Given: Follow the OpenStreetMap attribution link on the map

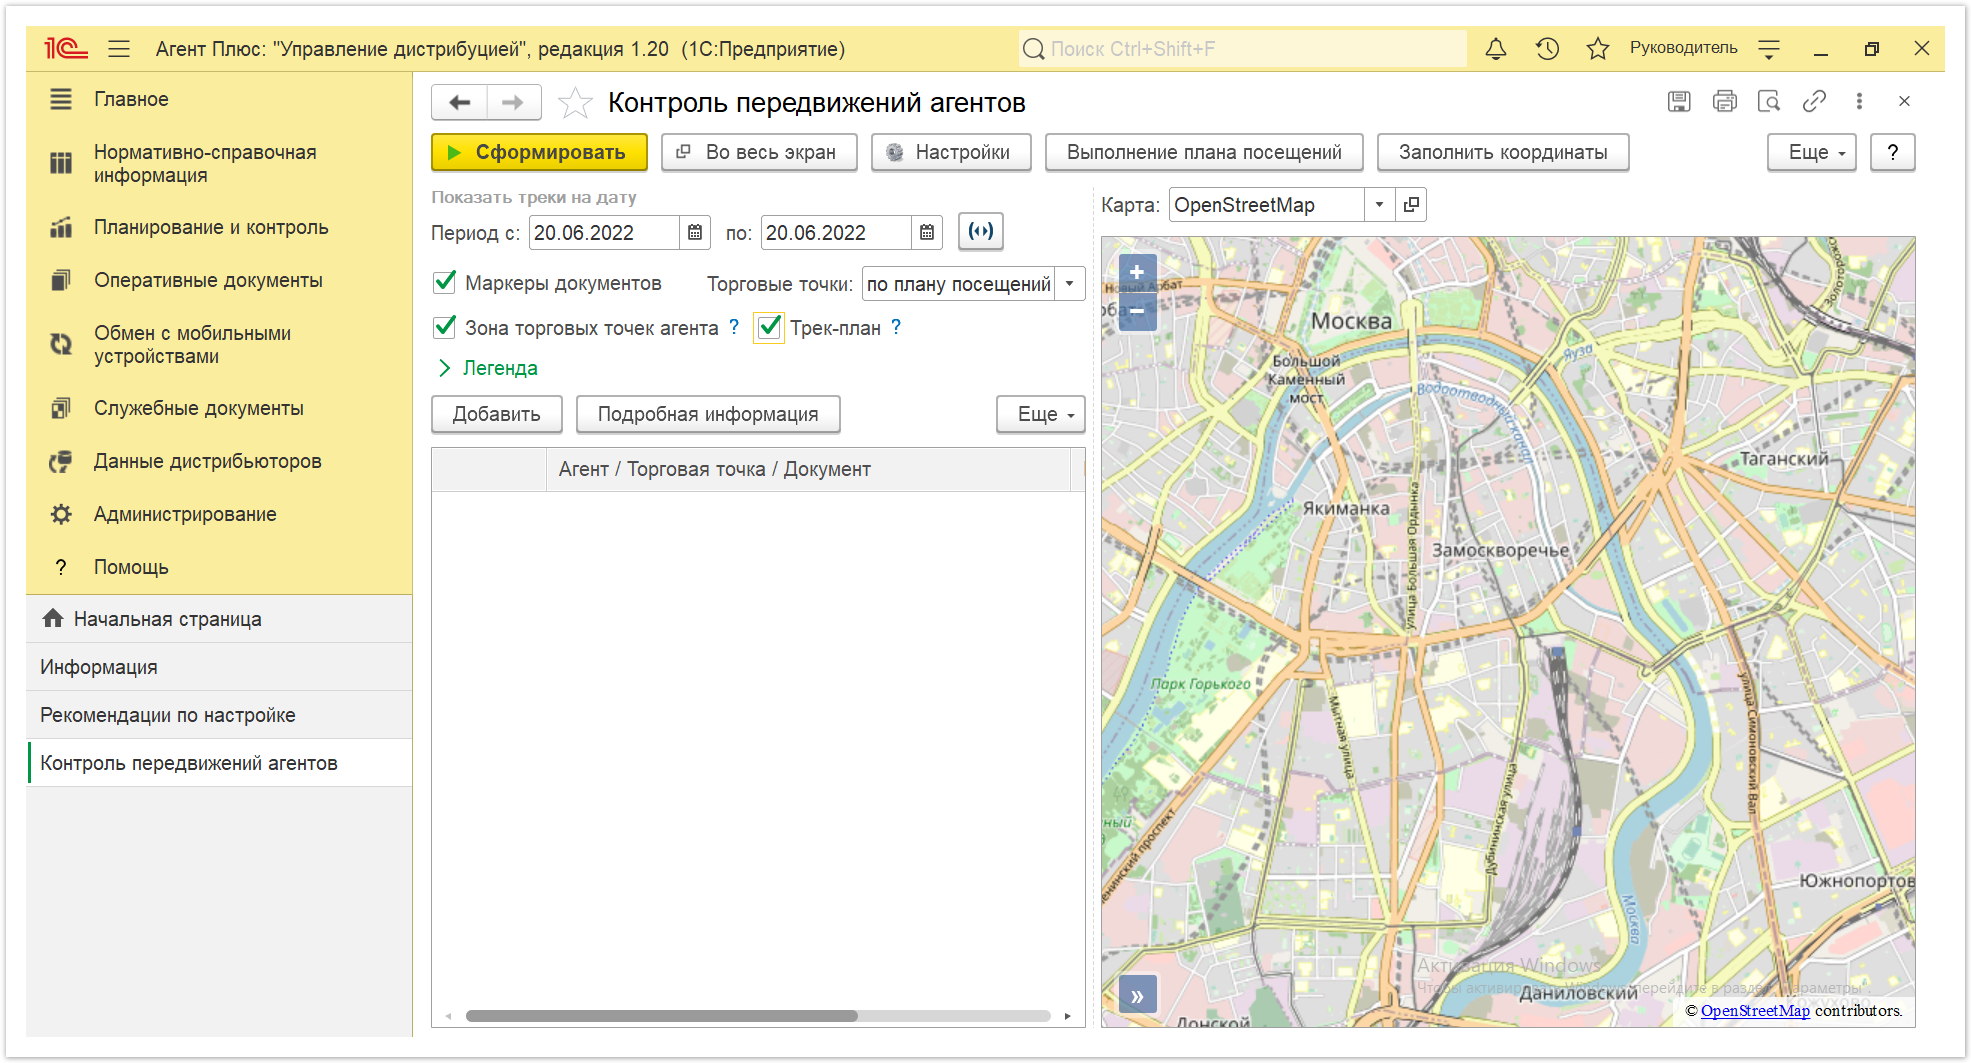Looking at the screenshot, I should coord(1755,1011).
